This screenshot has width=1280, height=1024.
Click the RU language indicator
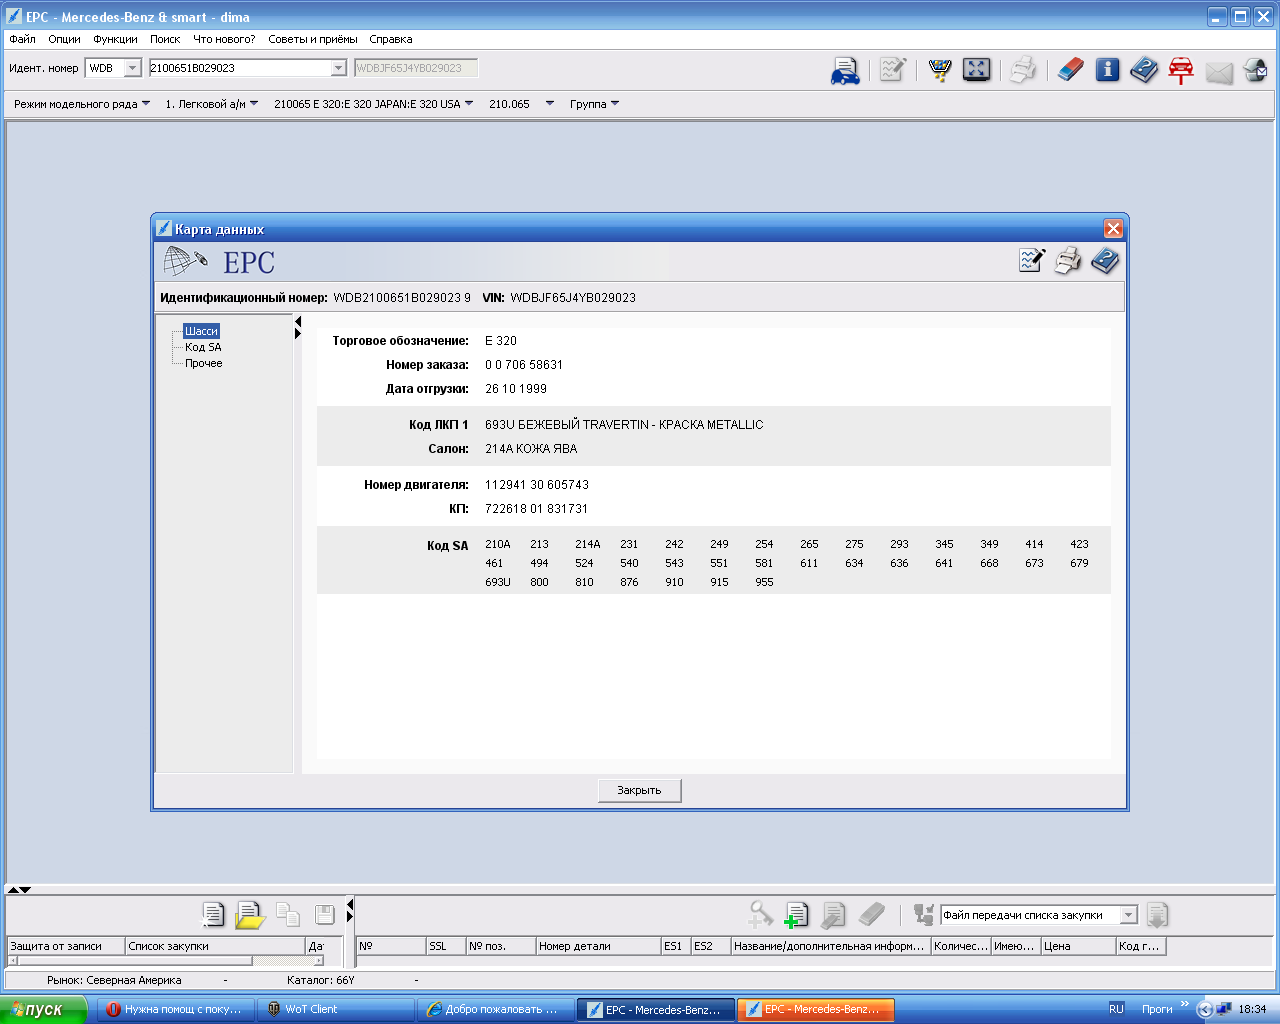[x=1116, y=1009]
